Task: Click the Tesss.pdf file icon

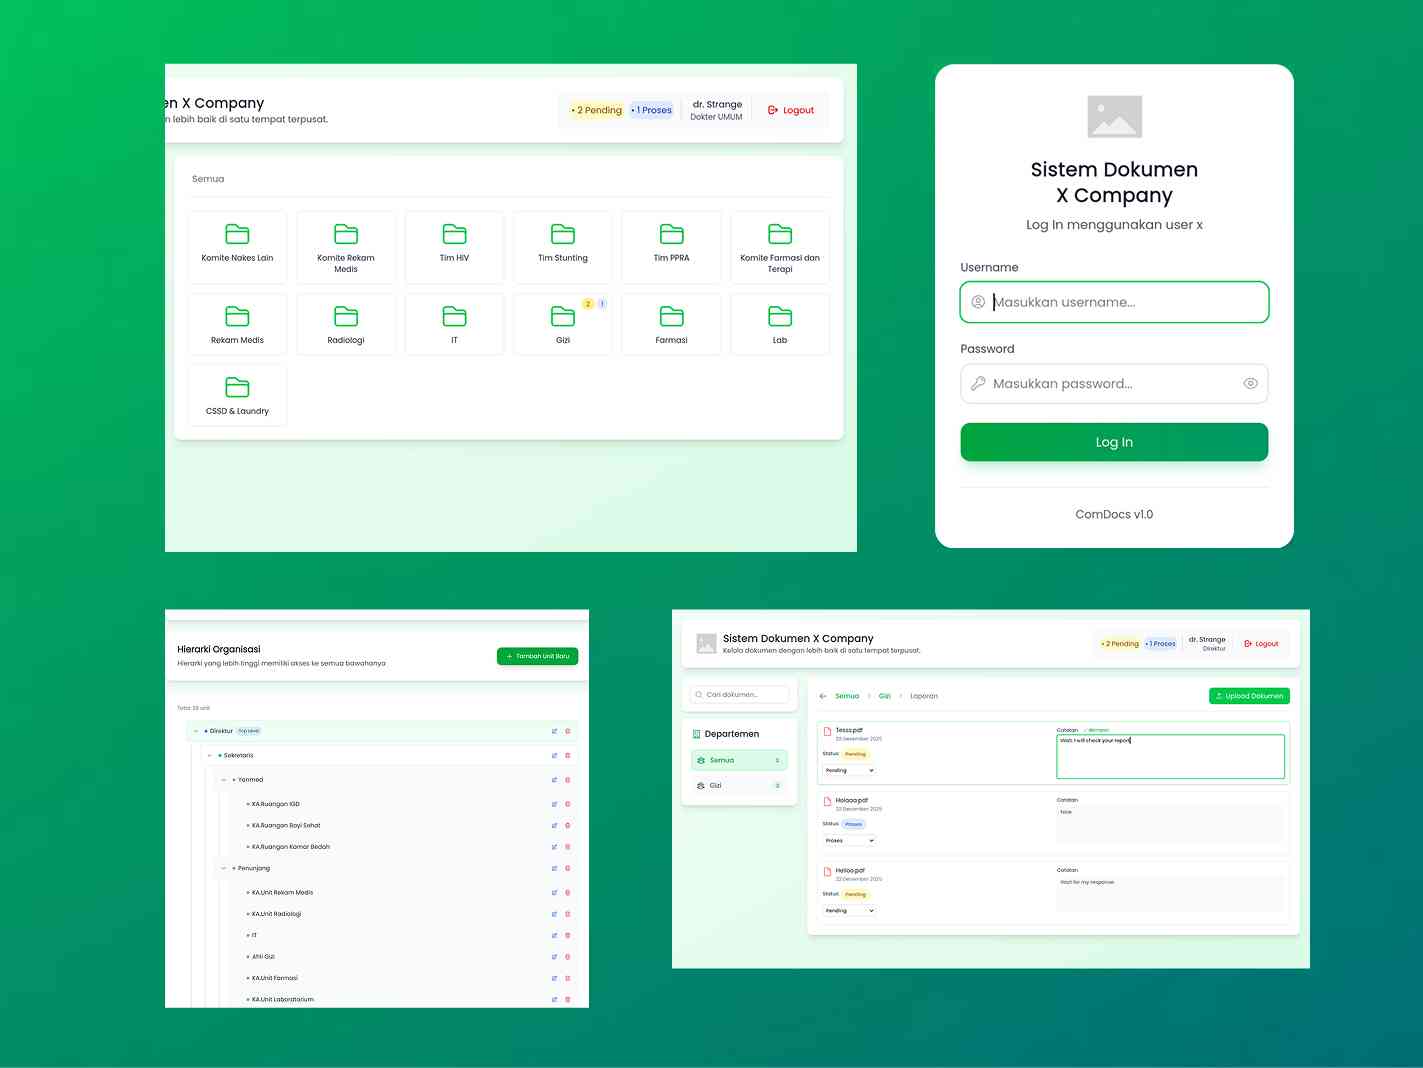Action: coord(827,731)
